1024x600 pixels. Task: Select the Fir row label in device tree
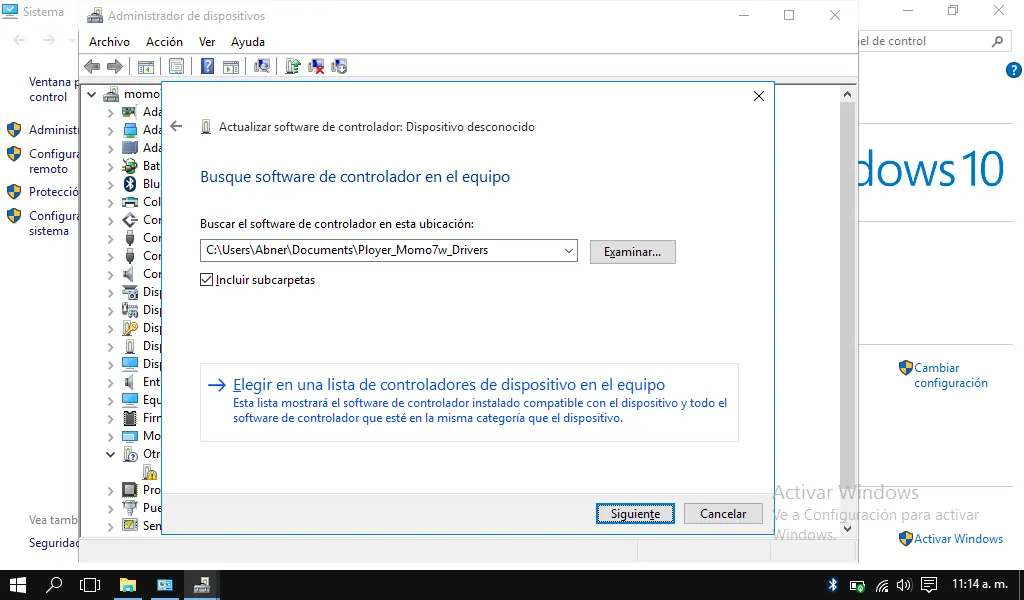152,418
